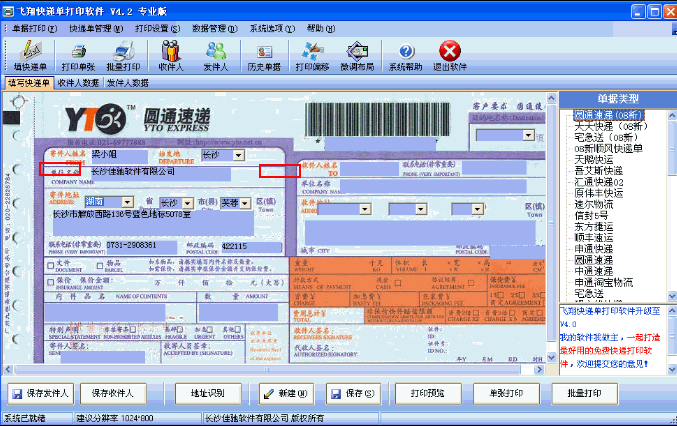Click the recipient name field next to 收件人姓名
Image resolution: width=677 pixels, height=426 pixels.
click(369, 169)
